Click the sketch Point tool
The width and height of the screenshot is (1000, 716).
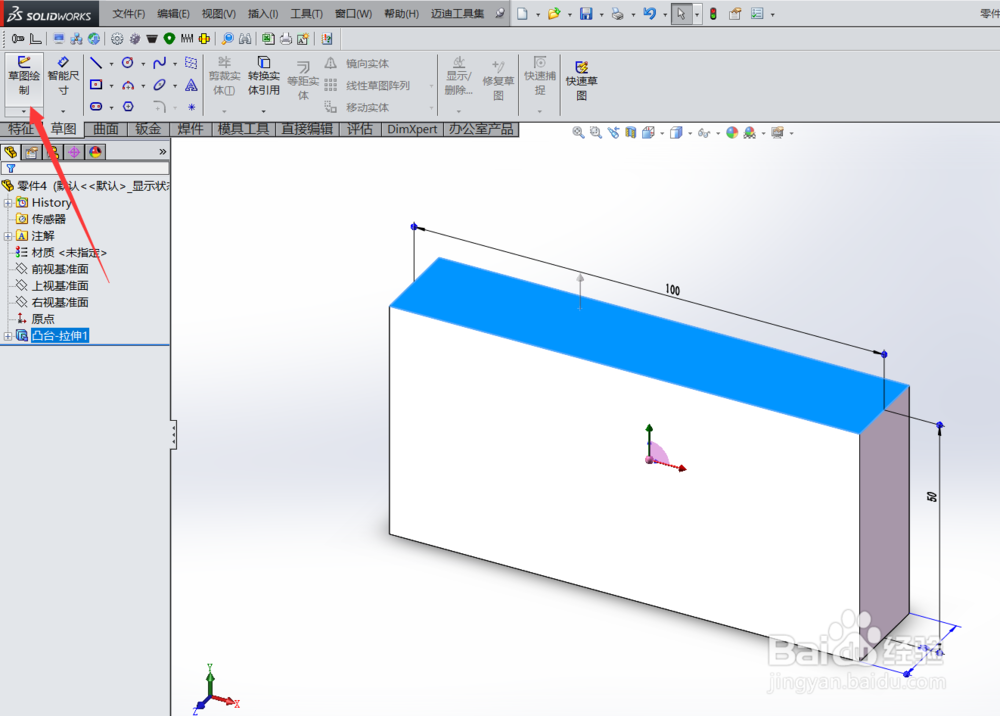pos(191,106)
